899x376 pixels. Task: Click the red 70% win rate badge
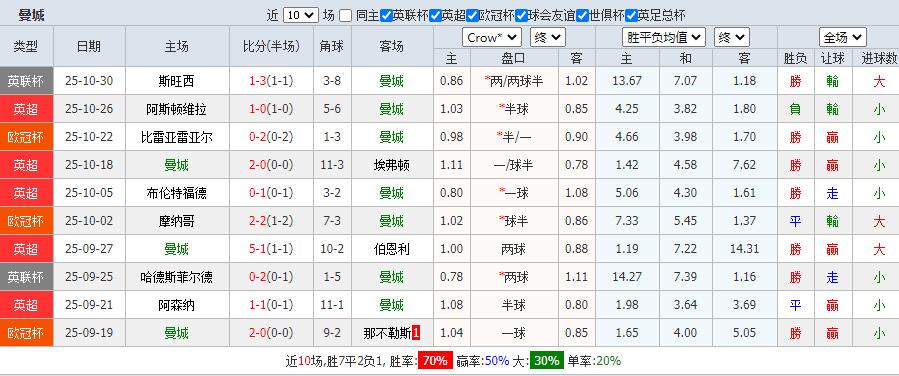(x=435, y=361)
